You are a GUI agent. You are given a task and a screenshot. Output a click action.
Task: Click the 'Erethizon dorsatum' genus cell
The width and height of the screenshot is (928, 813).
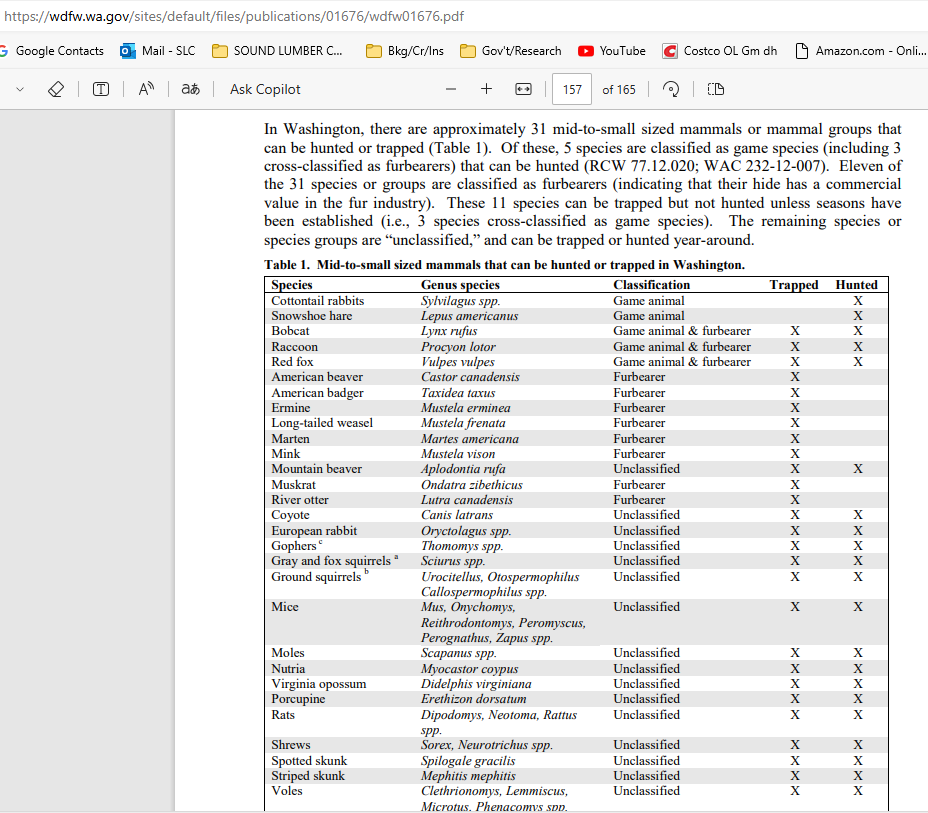(x=473, y=699)
